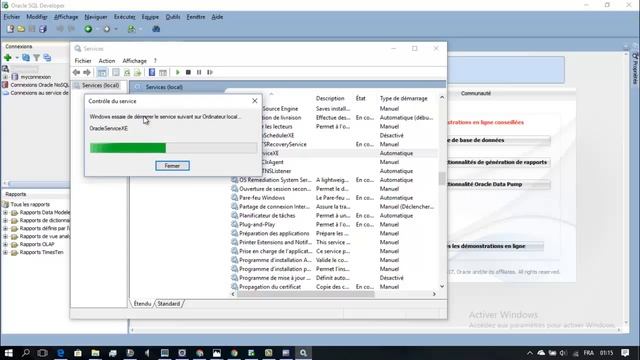This screenshot has width=640, height=360.
Task: Expand Rapports OLAP folder
Action: (x=5, y=244)
